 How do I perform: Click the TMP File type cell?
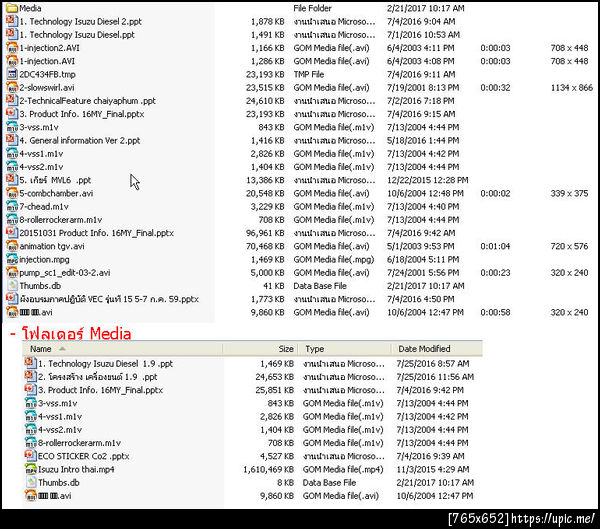tap(308, 74)
